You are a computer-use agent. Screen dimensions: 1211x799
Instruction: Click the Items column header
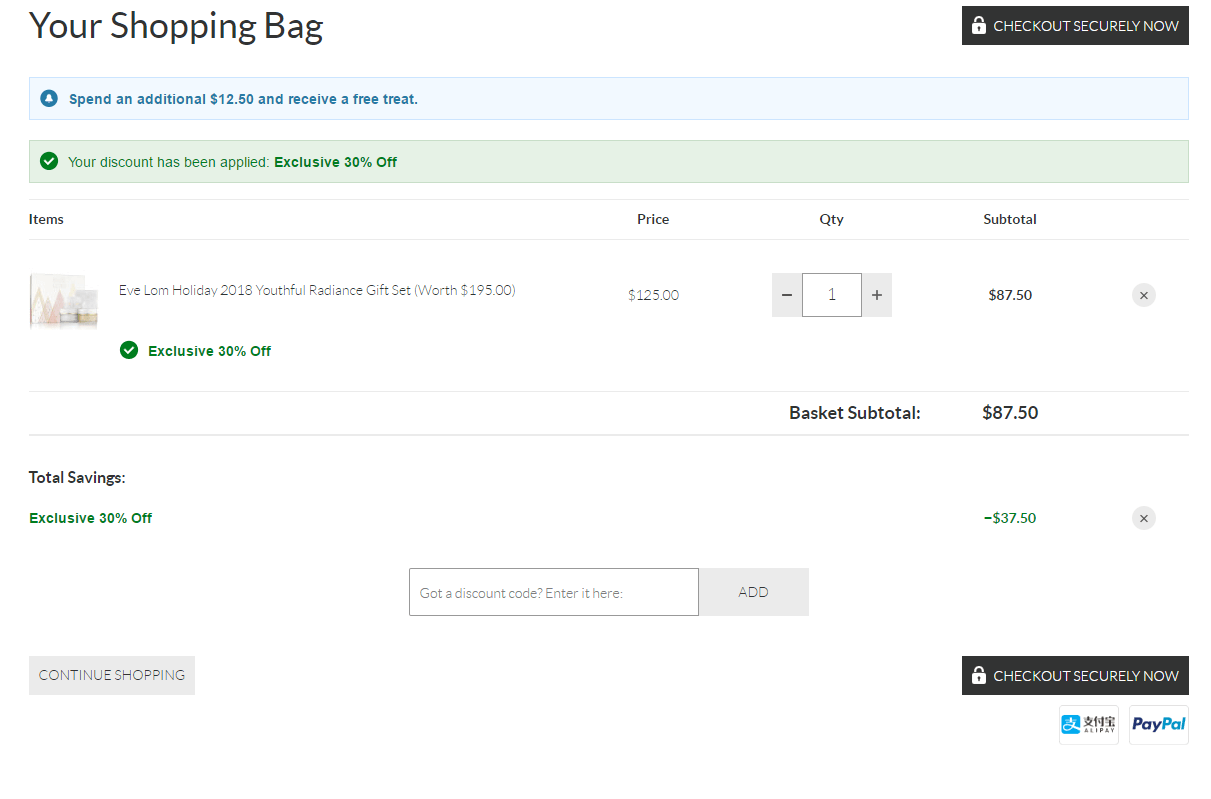coord(46,219)
